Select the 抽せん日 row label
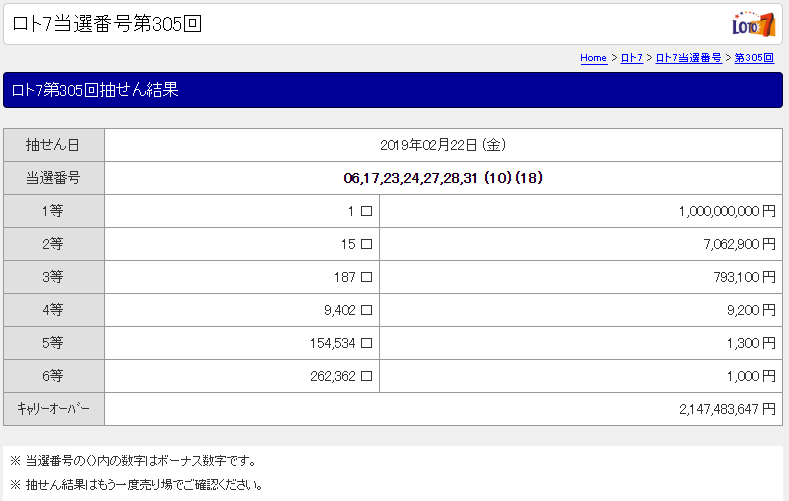Screen dimensions: 789x501 point(53,145)
